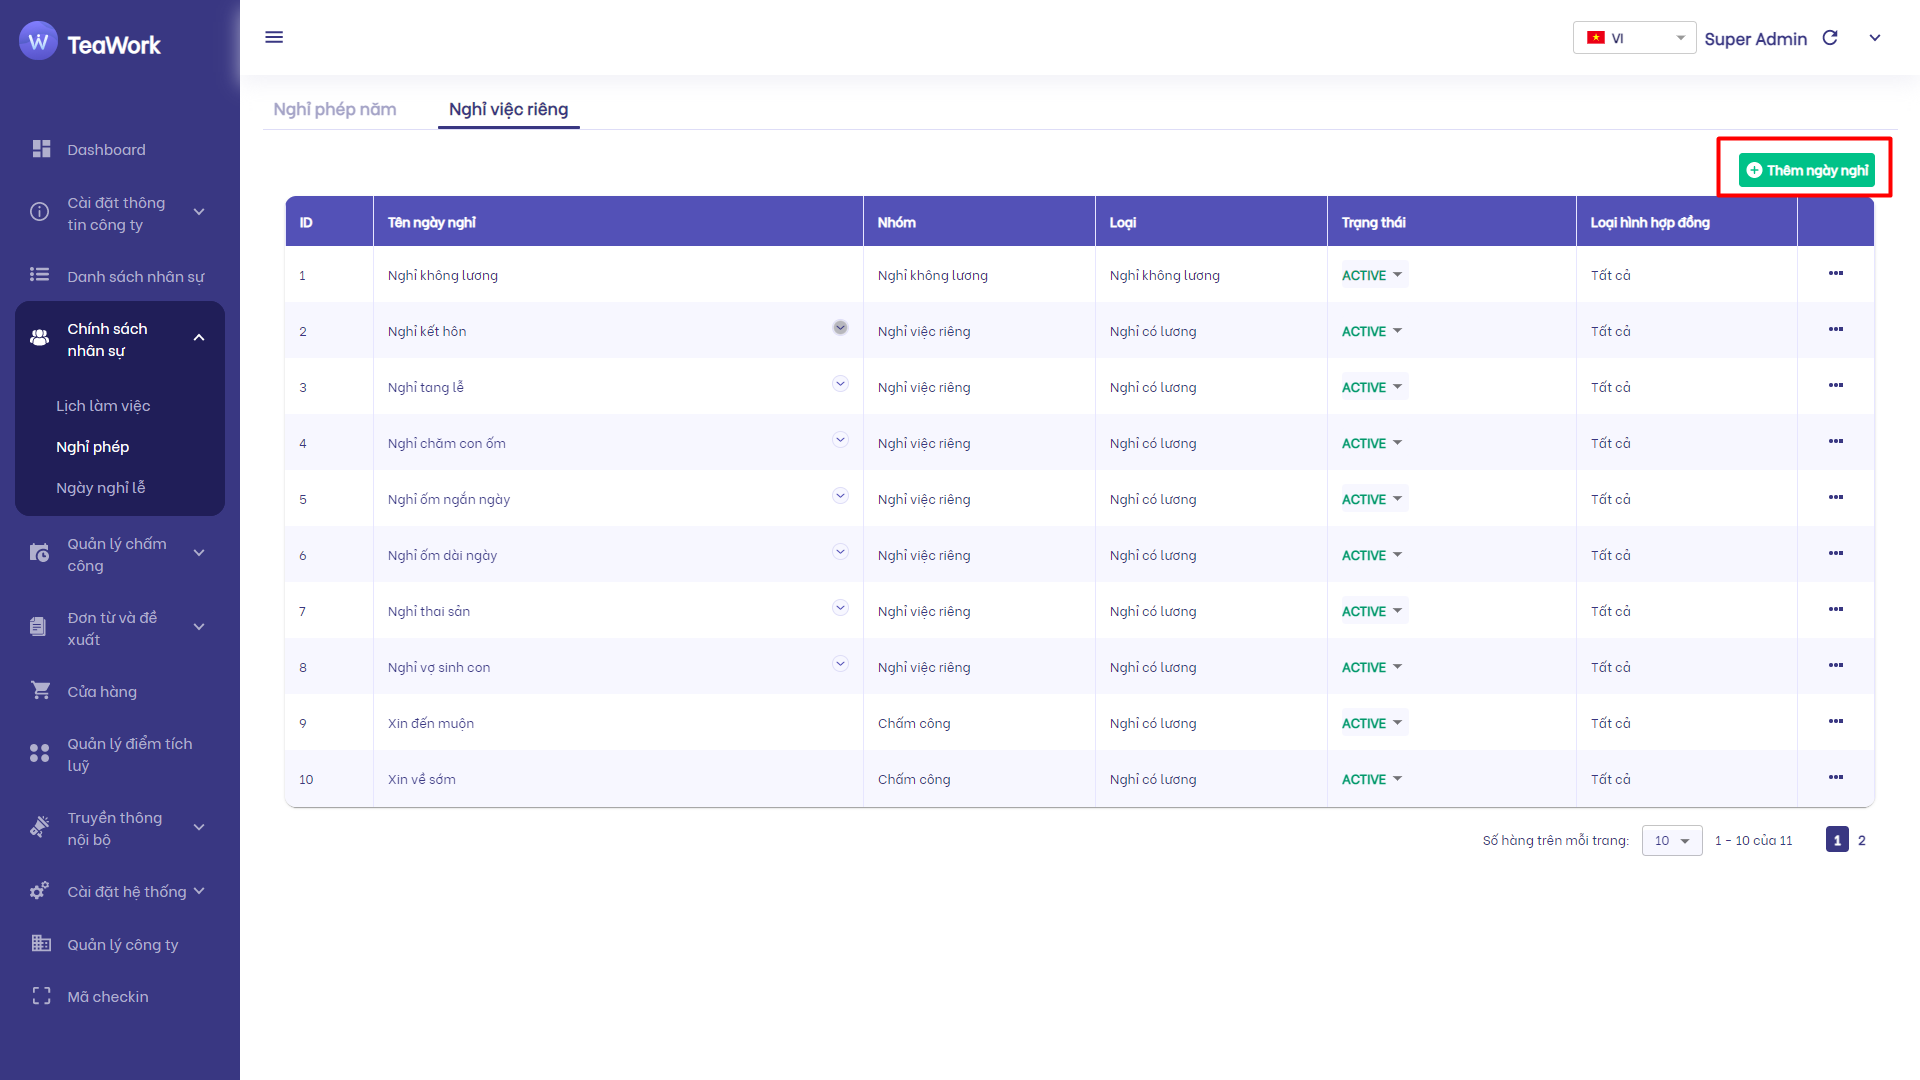Viewport: 1920px width, 1080px height.
Task: Open the VI language selector
Action: (1634, 38)
